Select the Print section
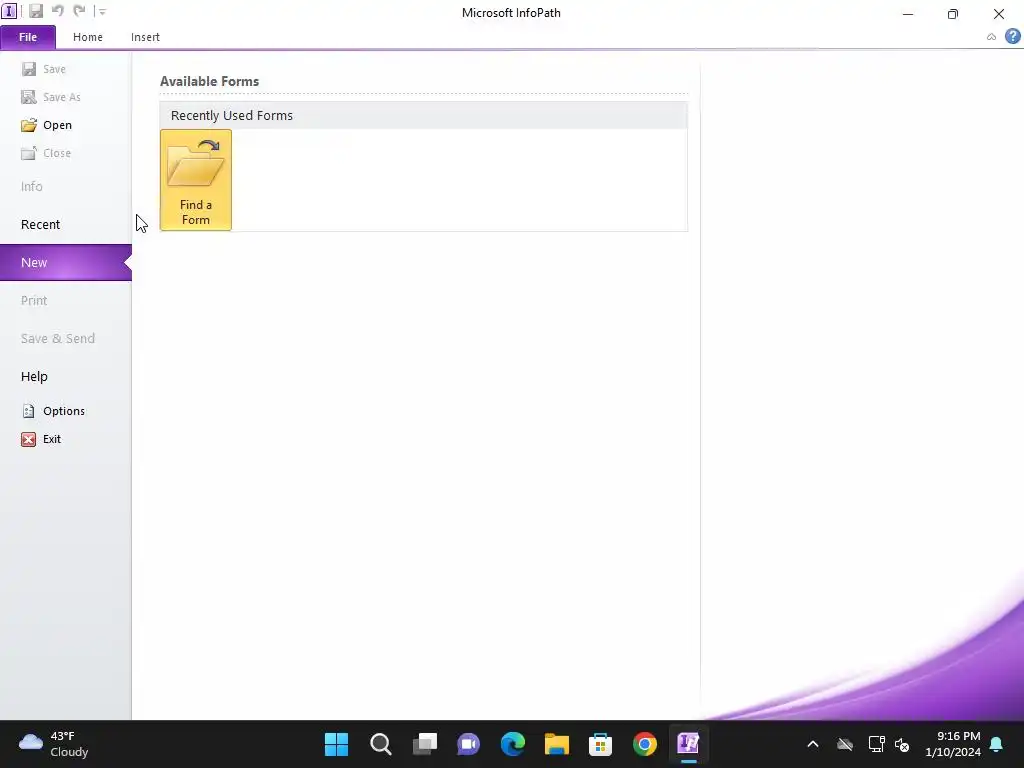Image resolution: width=1024 pixels, height=768 pixels. pyautogui.click(x=34, y=300)
